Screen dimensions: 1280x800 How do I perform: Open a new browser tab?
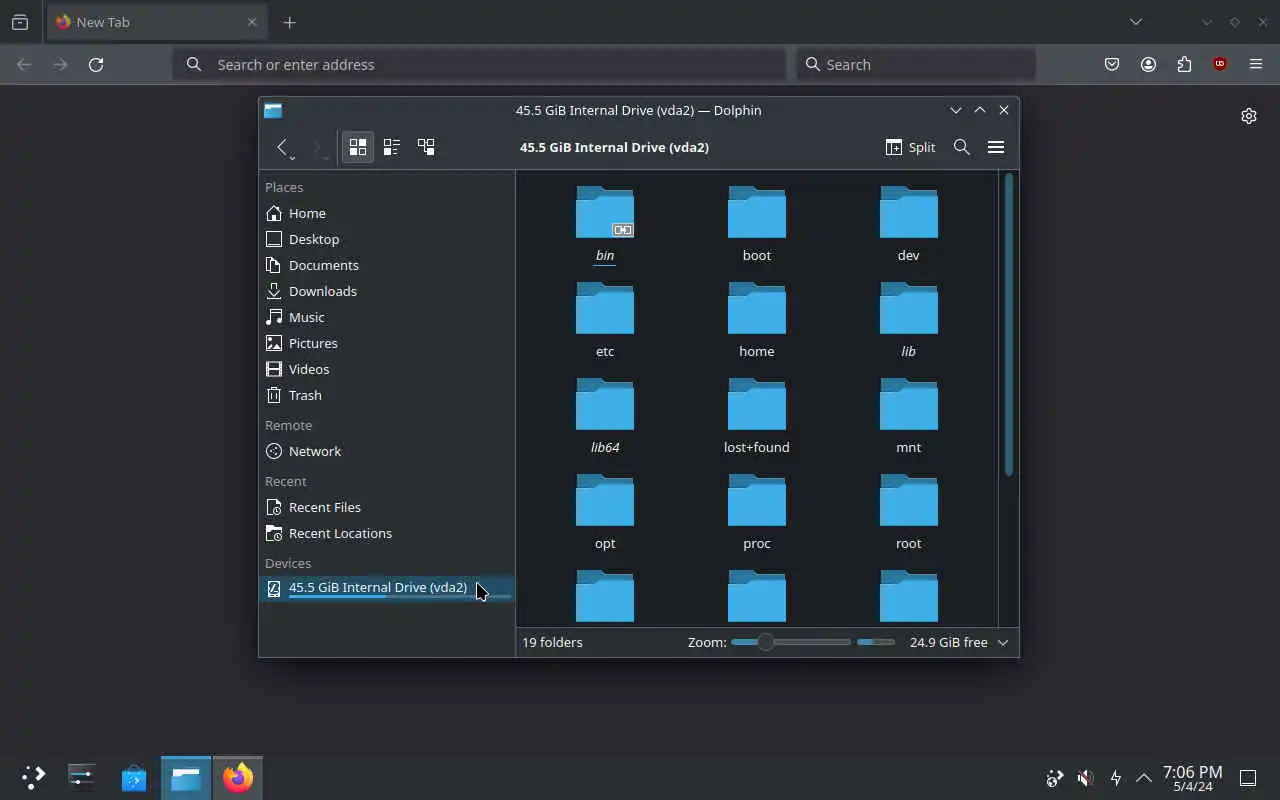tap(289, 22)
